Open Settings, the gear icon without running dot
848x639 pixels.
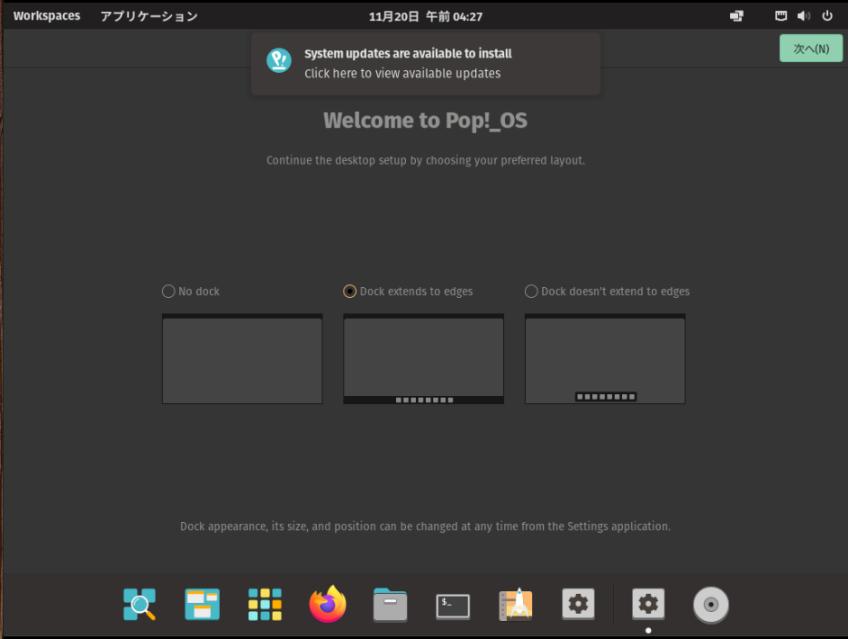(578, 603)
